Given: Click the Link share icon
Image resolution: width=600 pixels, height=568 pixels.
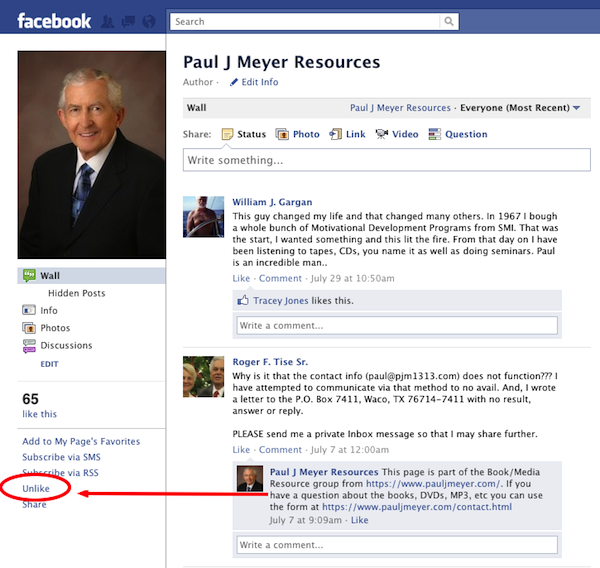Looking at the screenshot, I should coord(336,134).
